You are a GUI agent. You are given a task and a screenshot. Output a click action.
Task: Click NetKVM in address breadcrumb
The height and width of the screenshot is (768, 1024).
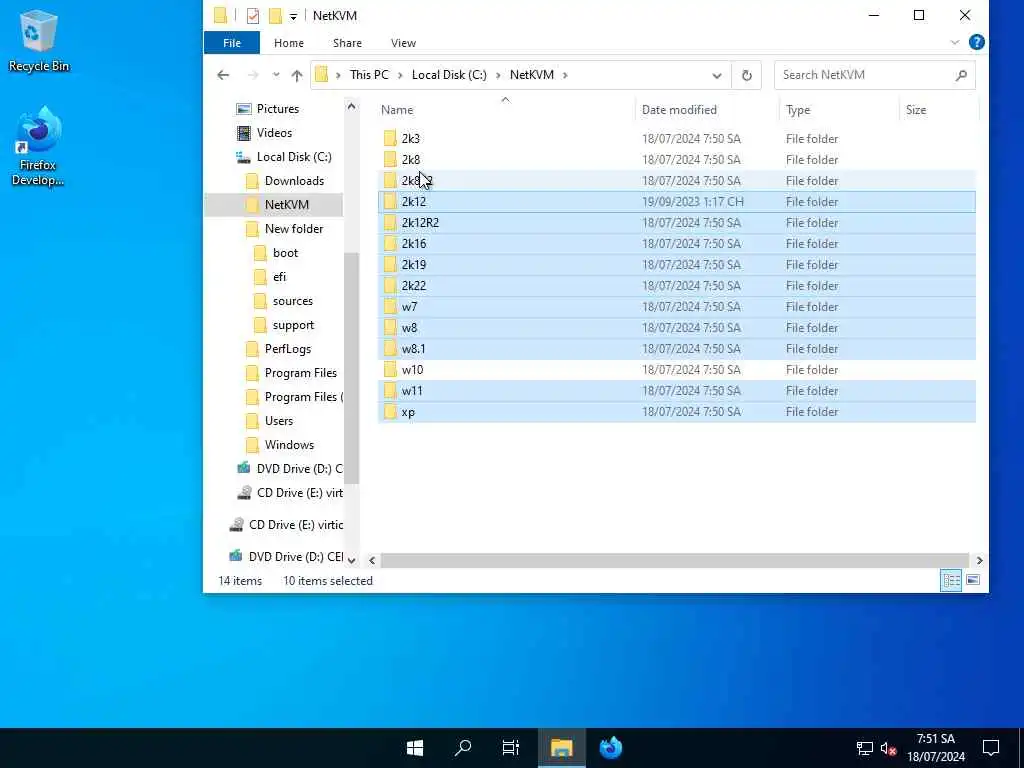[532, 75]
